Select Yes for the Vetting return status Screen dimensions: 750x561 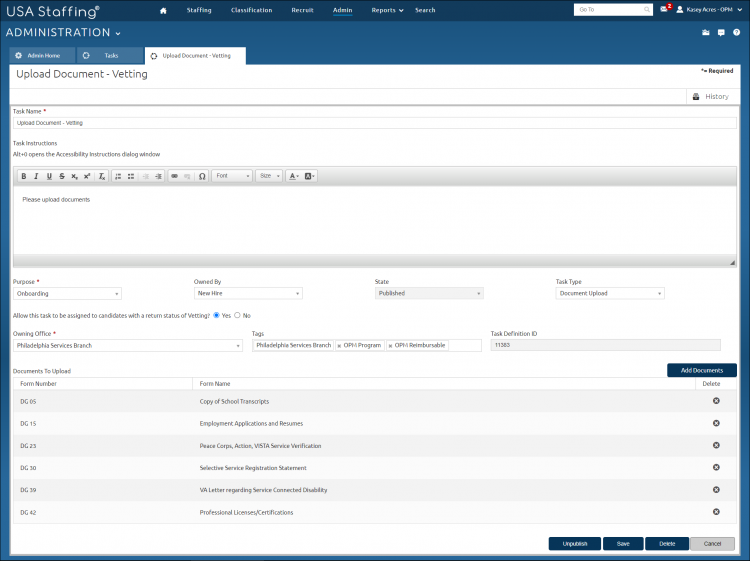(x=216, y=315)
